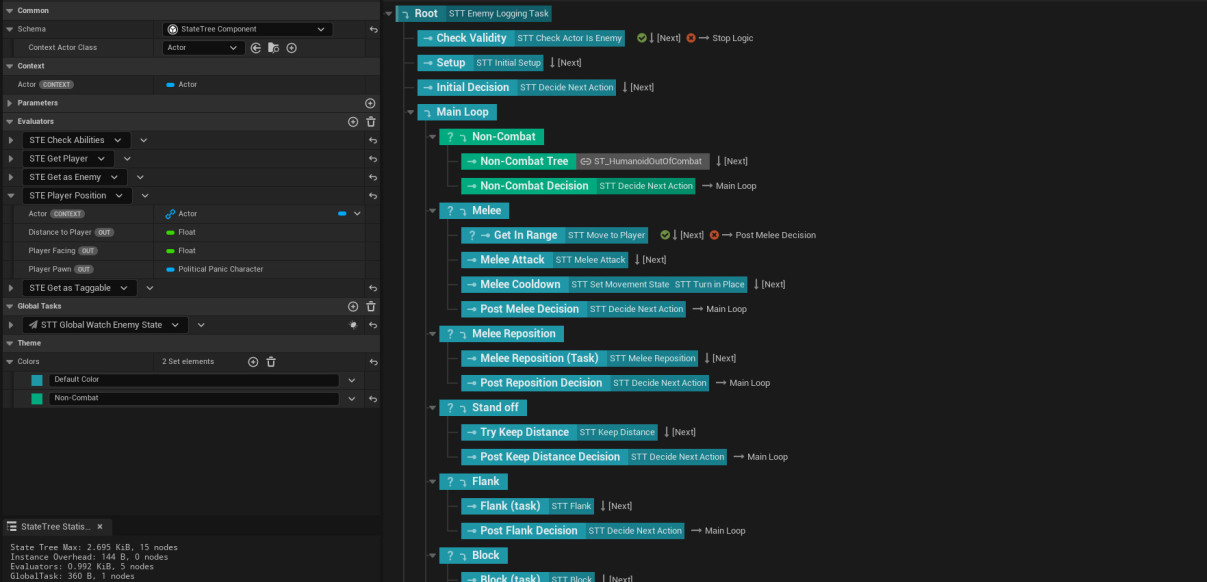Click the debug breakpoint icon on Global Watch Enemy State
Image resolution: width=1207 pixels, height=582 pixels.
pos(352,325)
